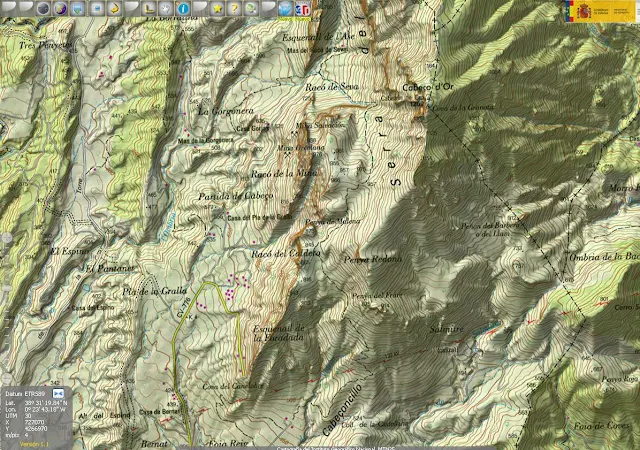Click the Cabeçoncillo label

click(x=342, y=410)
